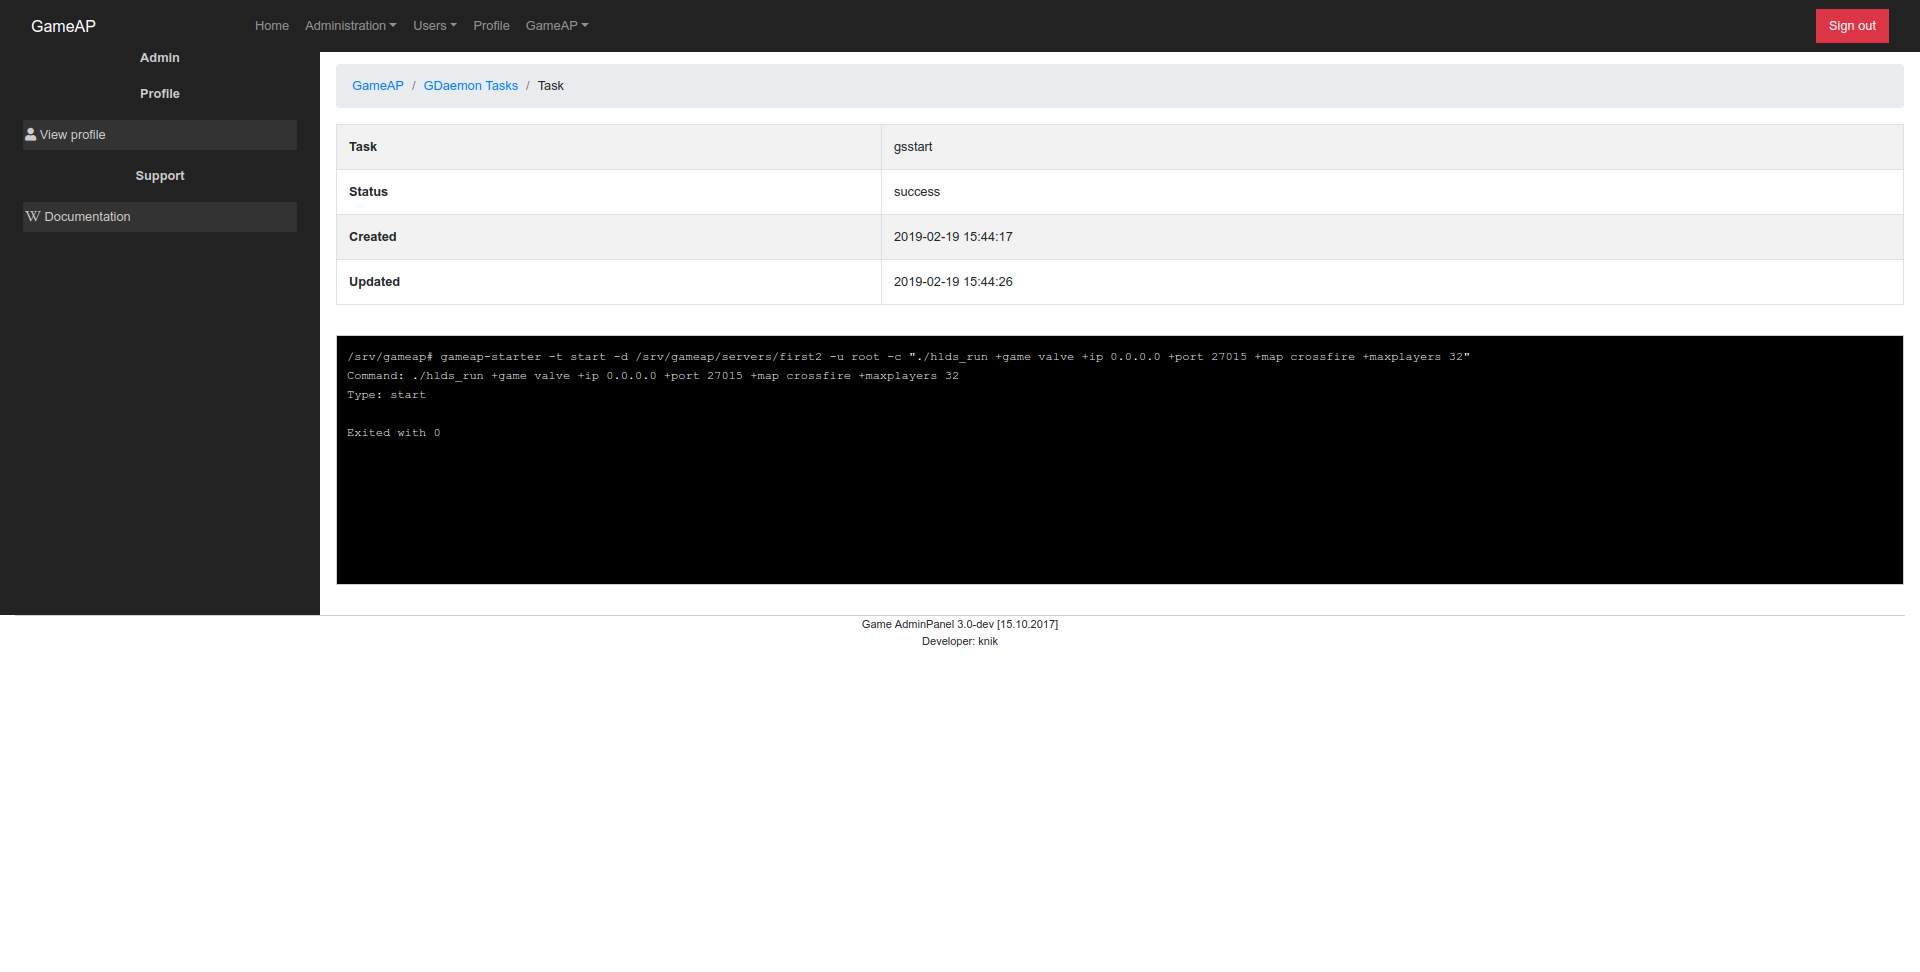
Task: Click the Wikipedia W icon next to Documentation
Action: tap(33, 216)
